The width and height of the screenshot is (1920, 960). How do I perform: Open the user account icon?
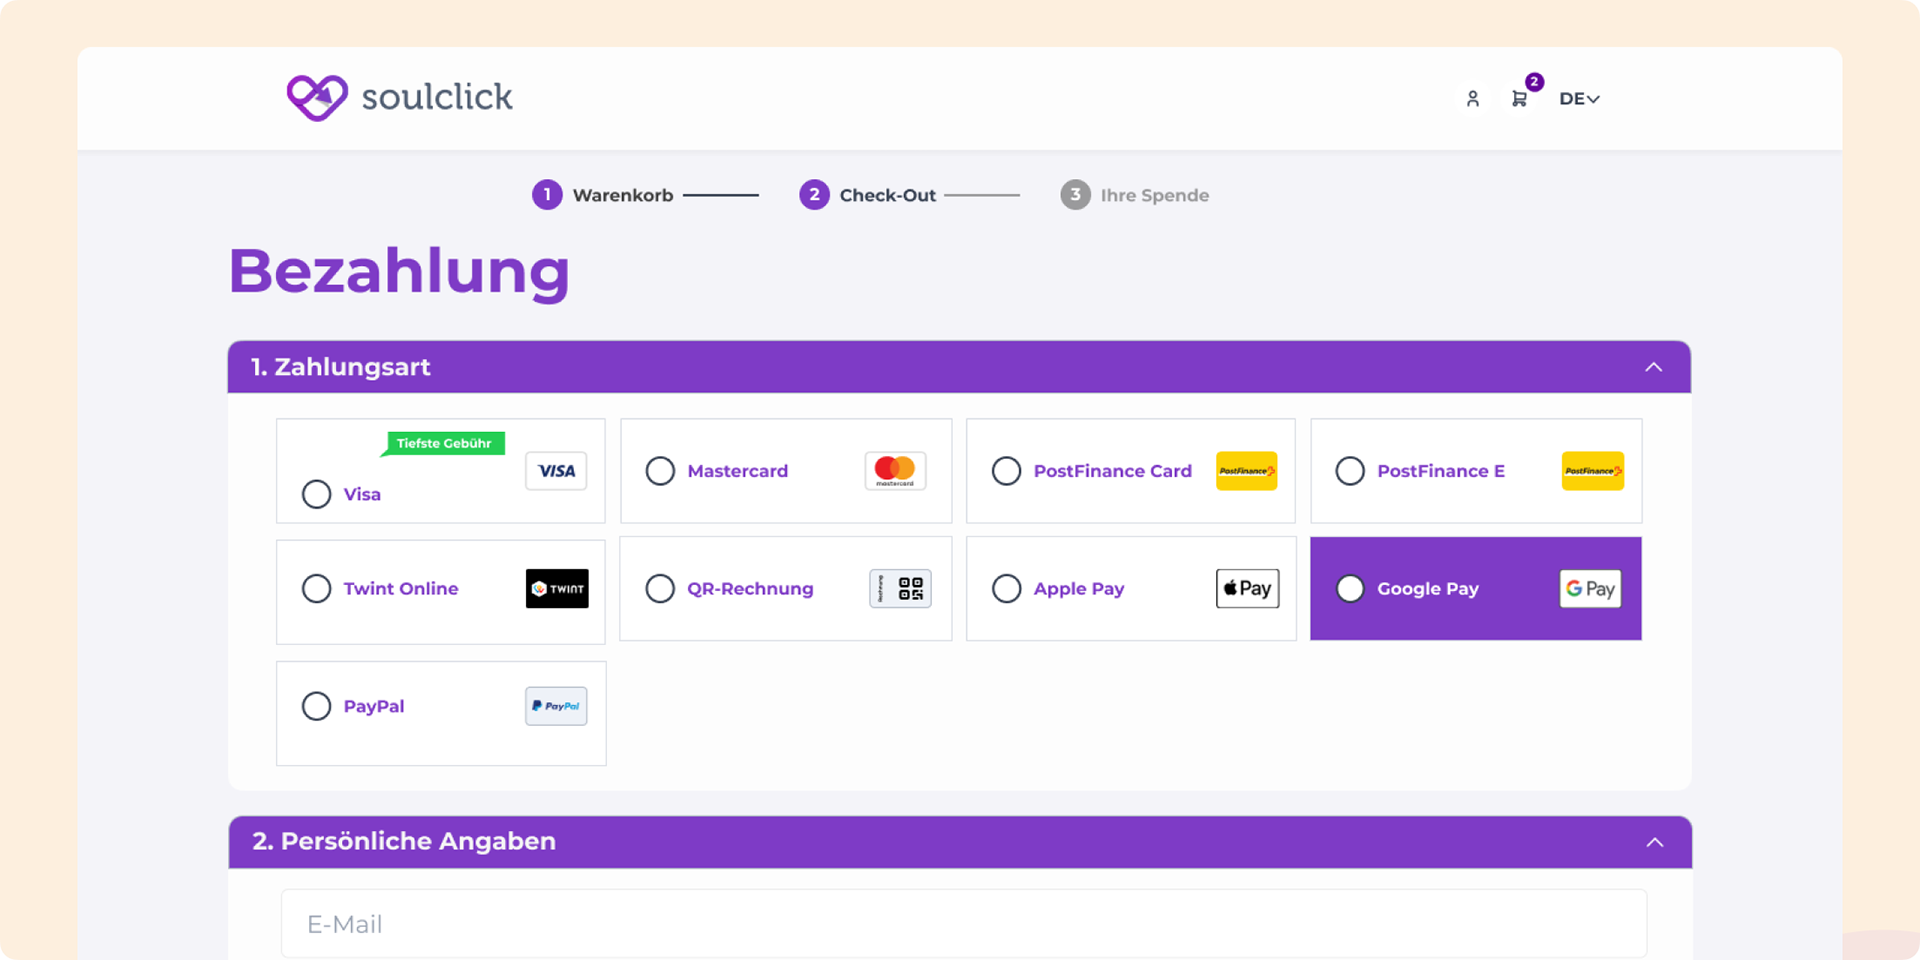click(1472, 98)
